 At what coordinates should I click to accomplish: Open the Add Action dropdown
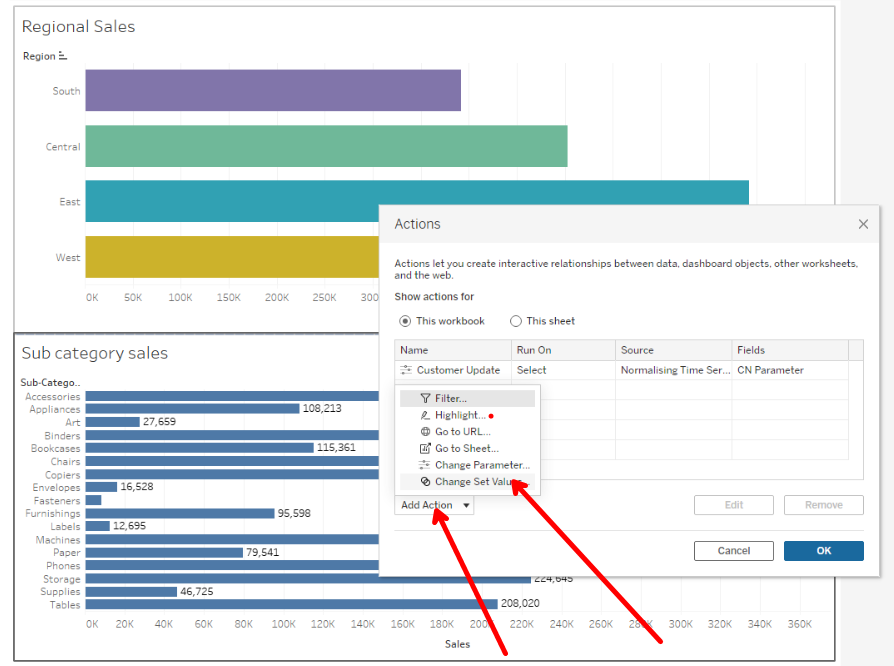(435, 505)
